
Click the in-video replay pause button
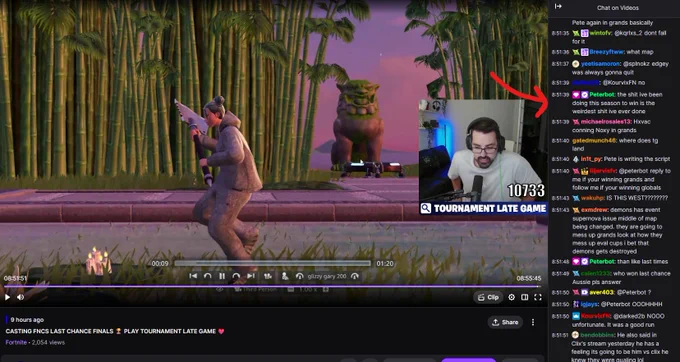click(x=222, y=276)
